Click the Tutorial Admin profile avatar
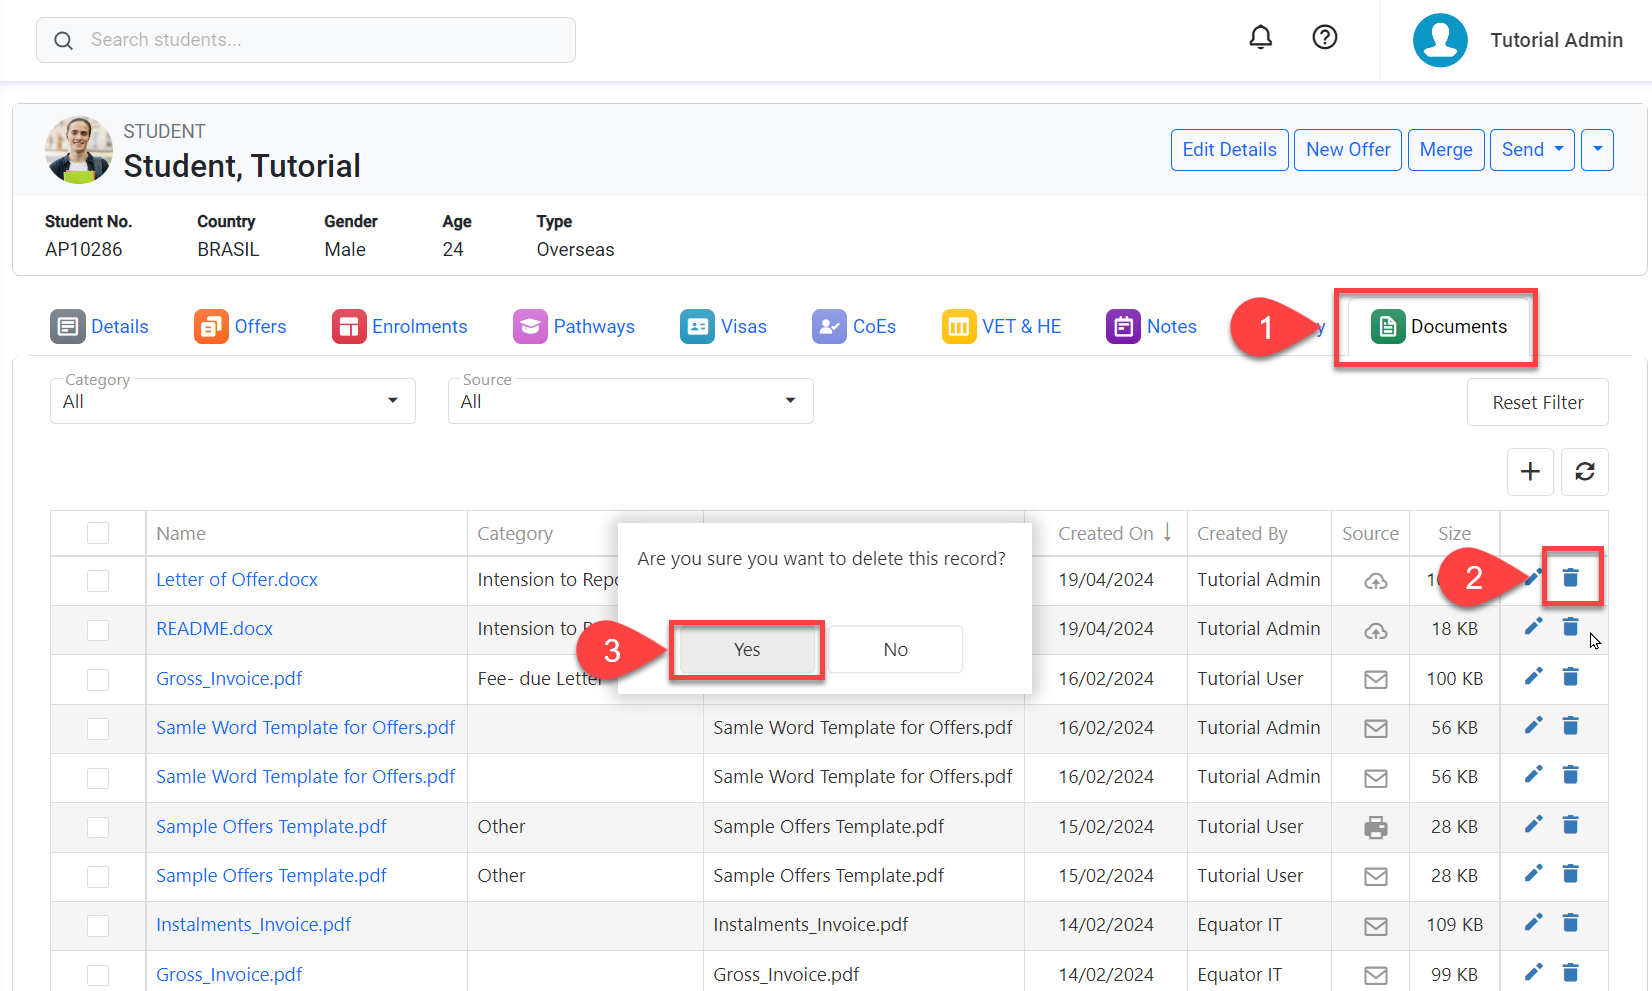This screenshot has height=991, width=1652. tap(1439, 40)
